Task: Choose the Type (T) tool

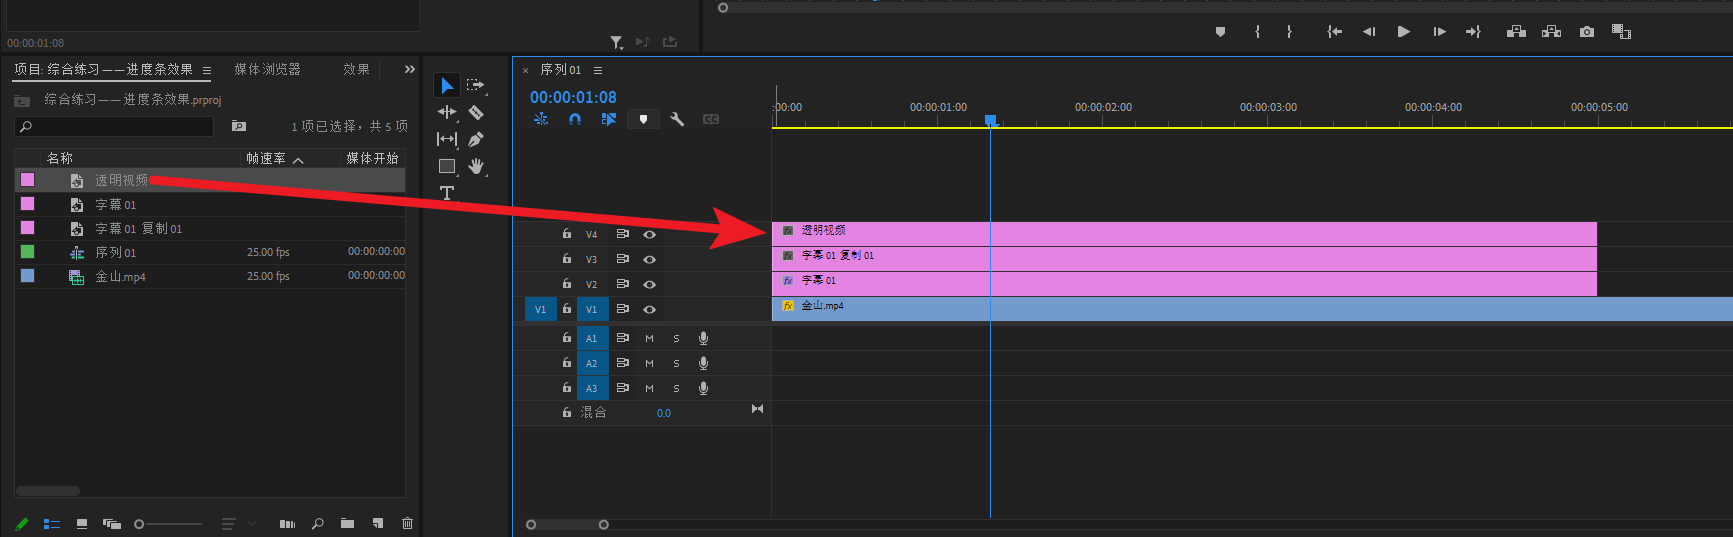Action: (x=446, y=193)
